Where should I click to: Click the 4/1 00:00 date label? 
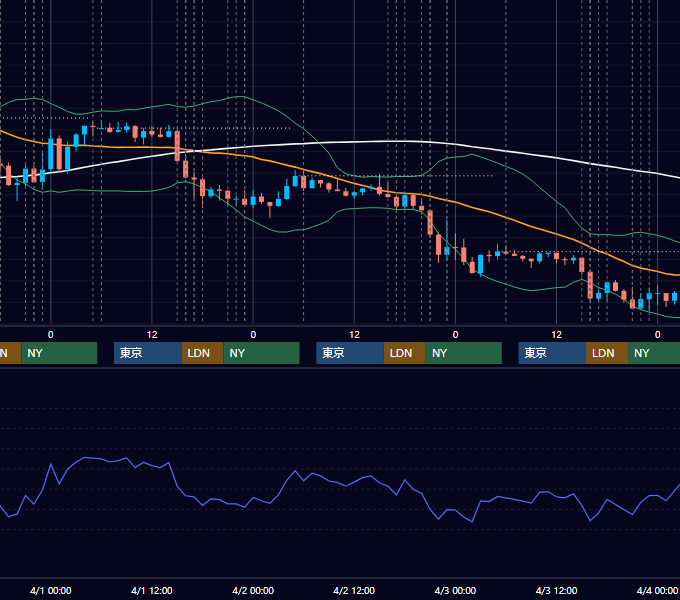pos(51,590)
